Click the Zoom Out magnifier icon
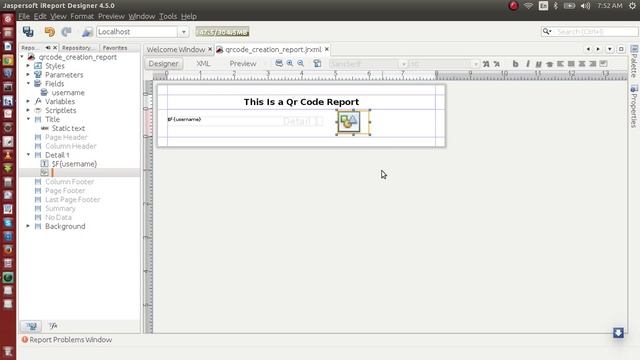The image size is (640, 360). (300, 64)
